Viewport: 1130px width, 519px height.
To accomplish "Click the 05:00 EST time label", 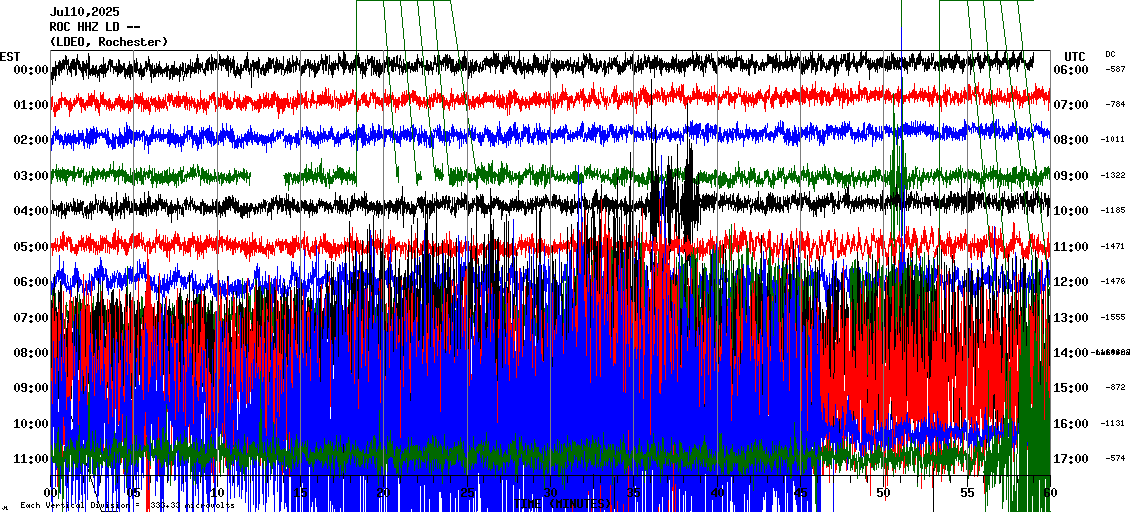I will click(31, 247).
